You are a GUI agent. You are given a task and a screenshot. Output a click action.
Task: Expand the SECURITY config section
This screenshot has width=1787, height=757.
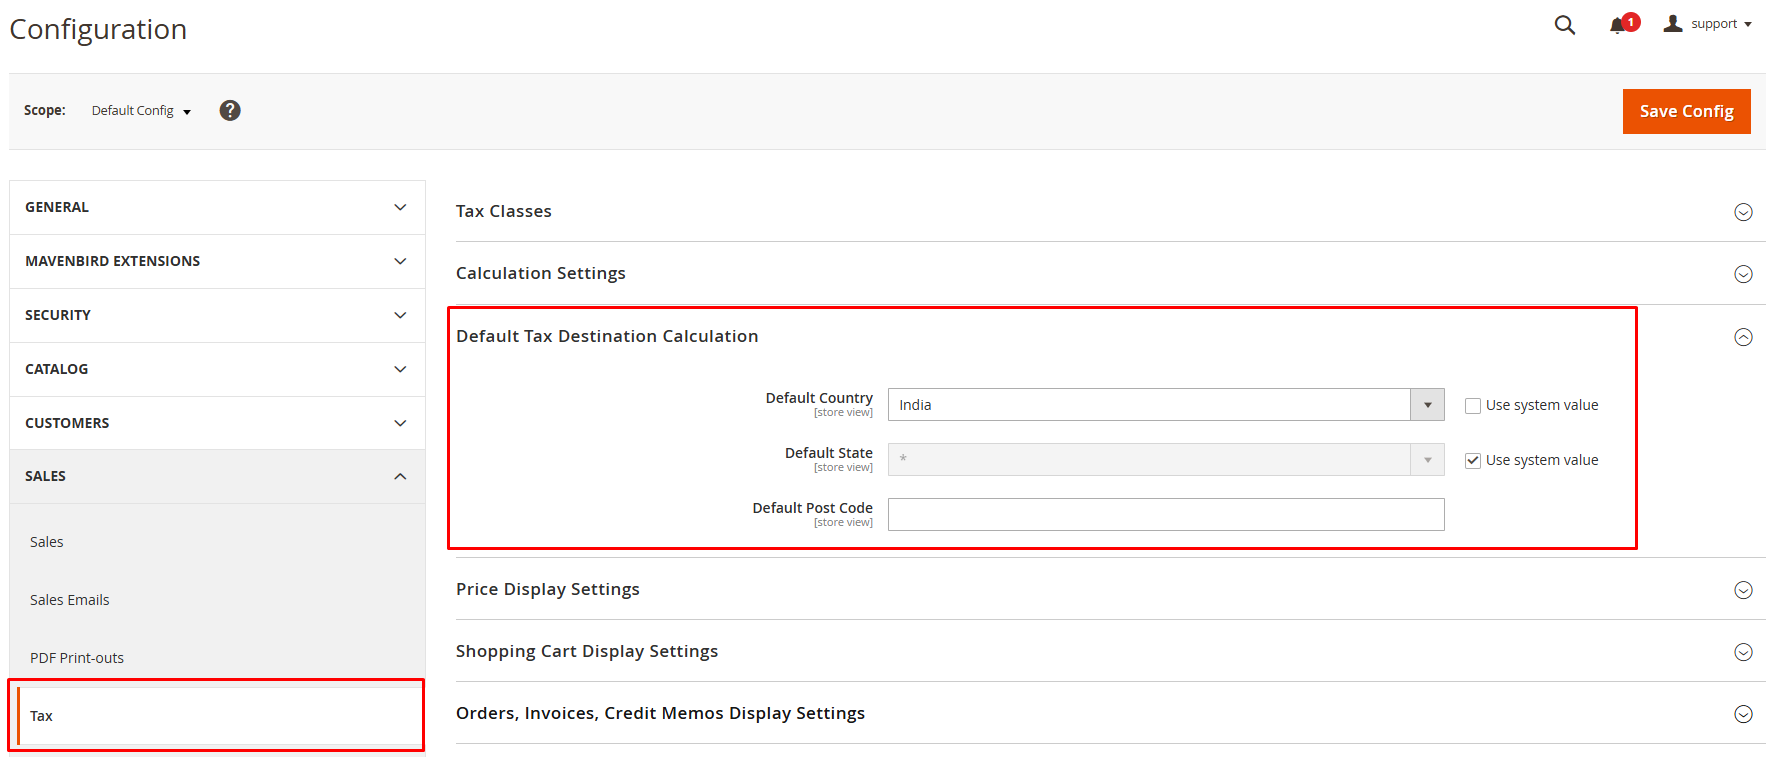coord(217,315)
